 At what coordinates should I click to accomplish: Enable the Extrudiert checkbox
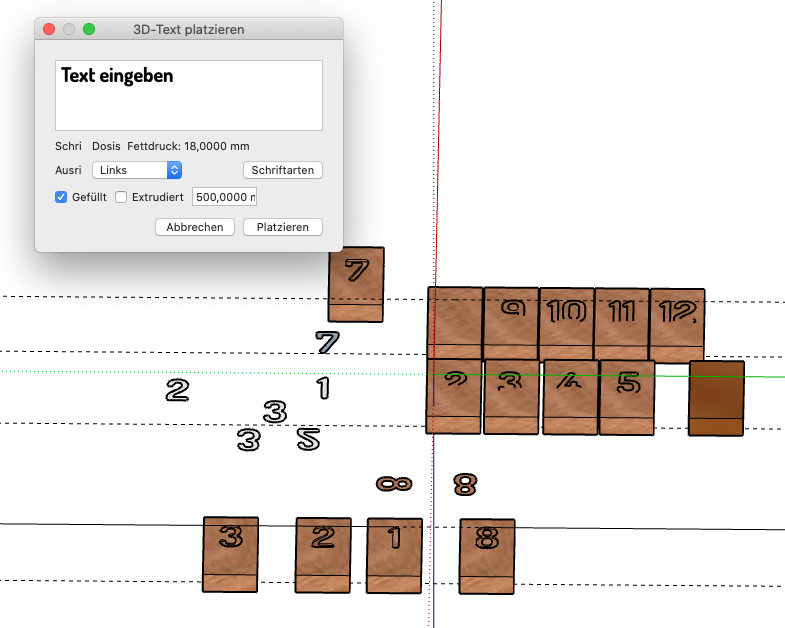click(x=122, y=197)
